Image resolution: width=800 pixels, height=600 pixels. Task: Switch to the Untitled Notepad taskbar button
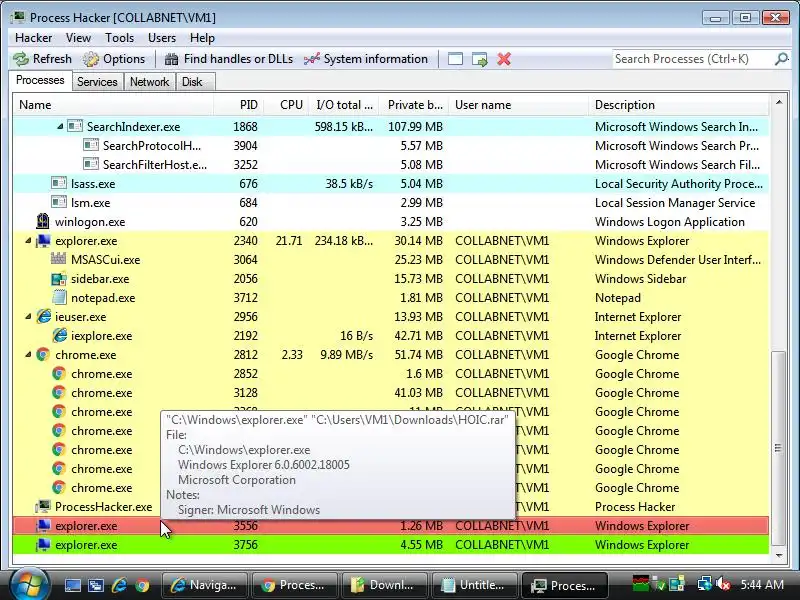pyautogui.click(x=474, y=585)
